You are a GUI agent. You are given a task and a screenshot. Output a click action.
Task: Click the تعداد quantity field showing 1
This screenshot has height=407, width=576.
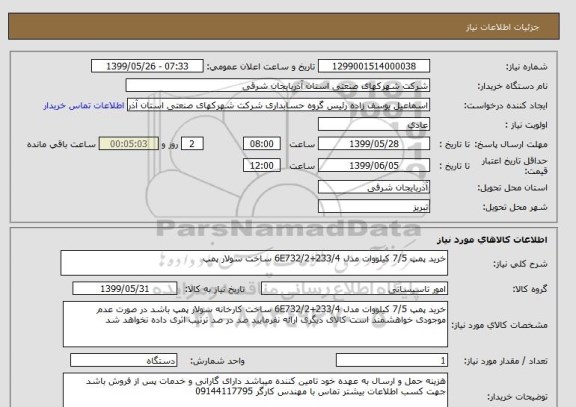[392, 360]
